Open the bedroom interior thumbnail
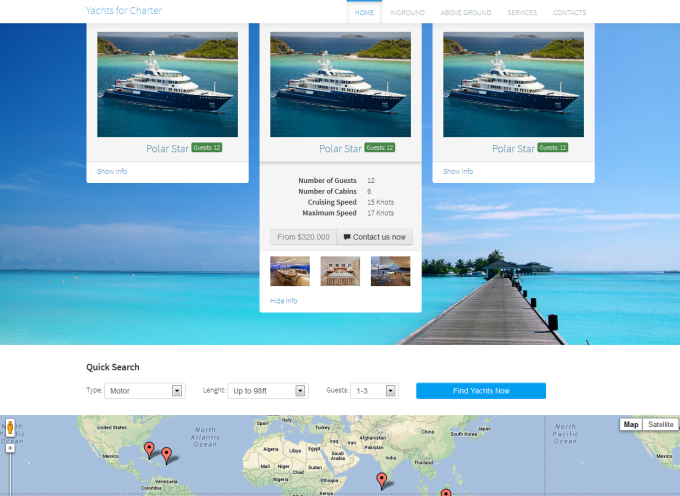The image size is (680, 496). (x=340, y=271)
